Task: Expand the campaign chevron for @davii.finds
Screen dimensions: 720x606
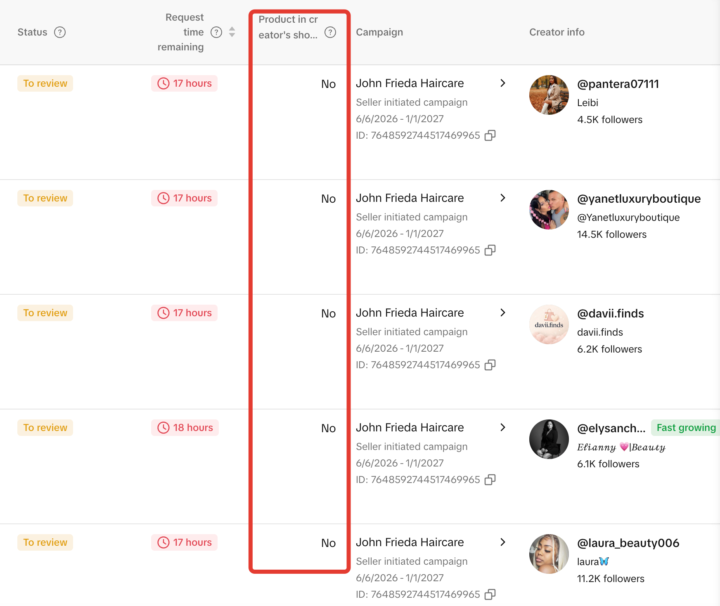Action: coord(503,313)
